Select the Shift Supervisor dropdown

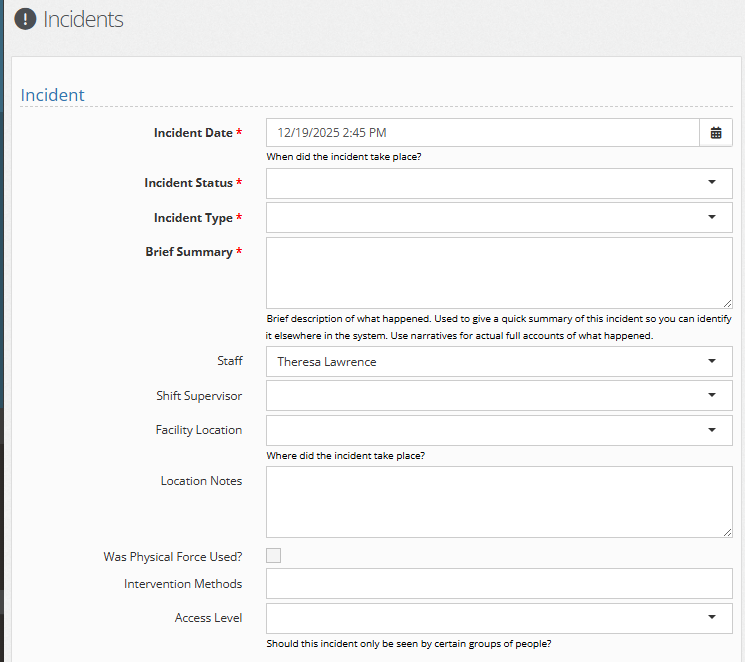498,396
